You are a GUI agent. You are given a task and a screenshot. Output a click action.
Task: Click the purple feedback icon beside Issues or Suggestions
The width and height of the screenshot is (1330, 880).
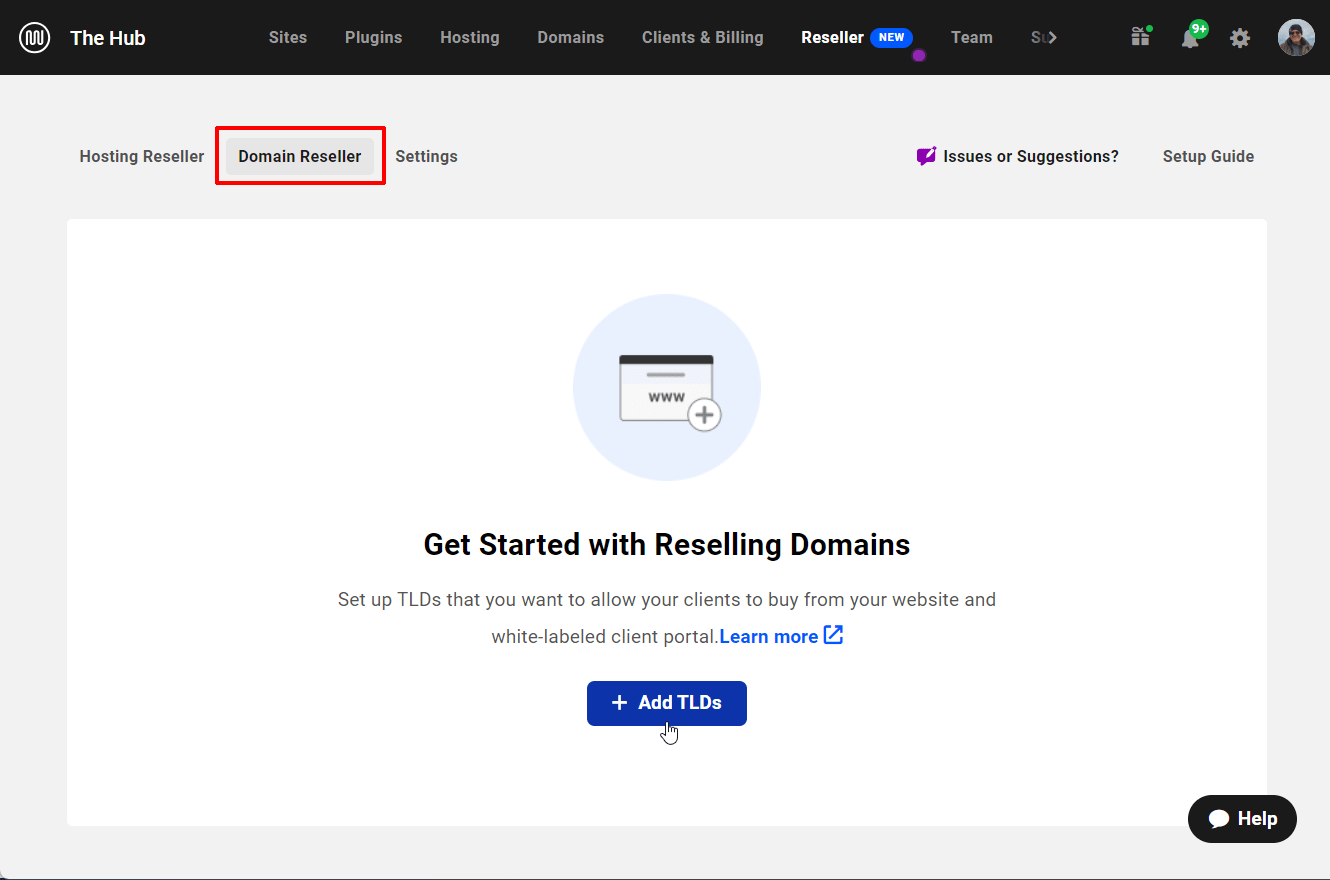pos(925,156)
